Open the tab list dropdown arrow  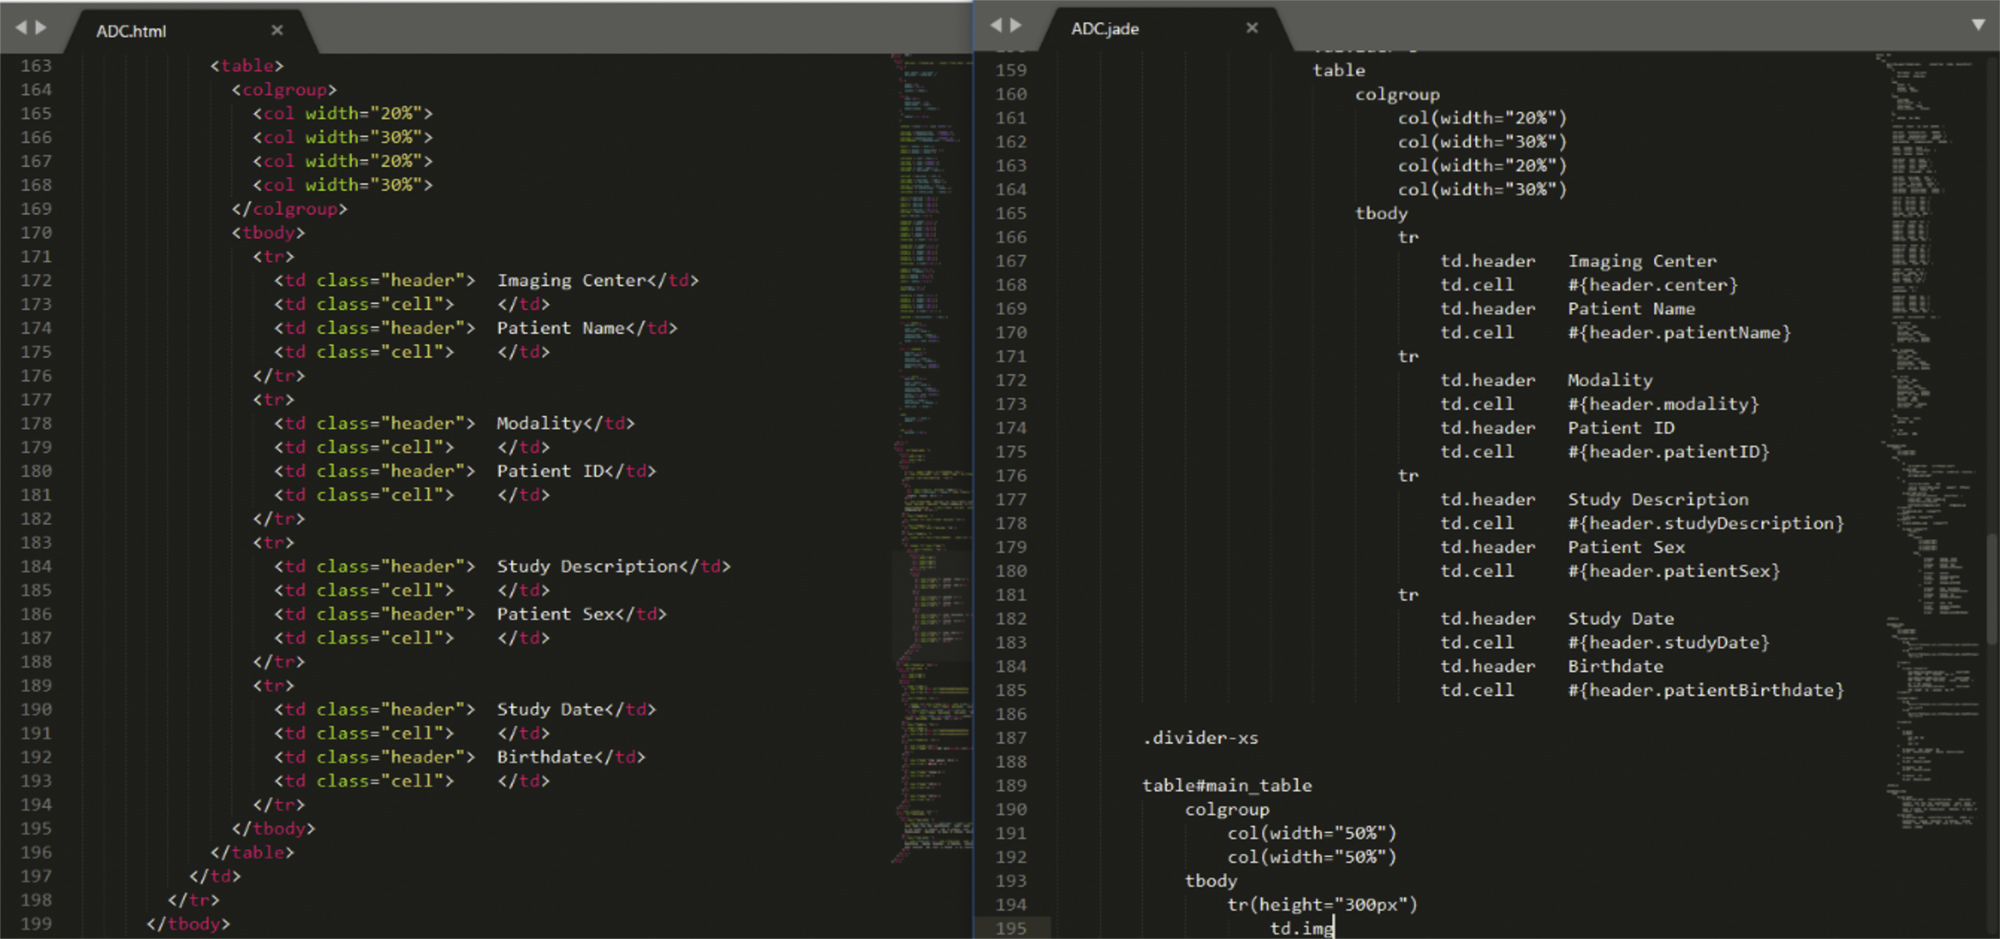1978,25
